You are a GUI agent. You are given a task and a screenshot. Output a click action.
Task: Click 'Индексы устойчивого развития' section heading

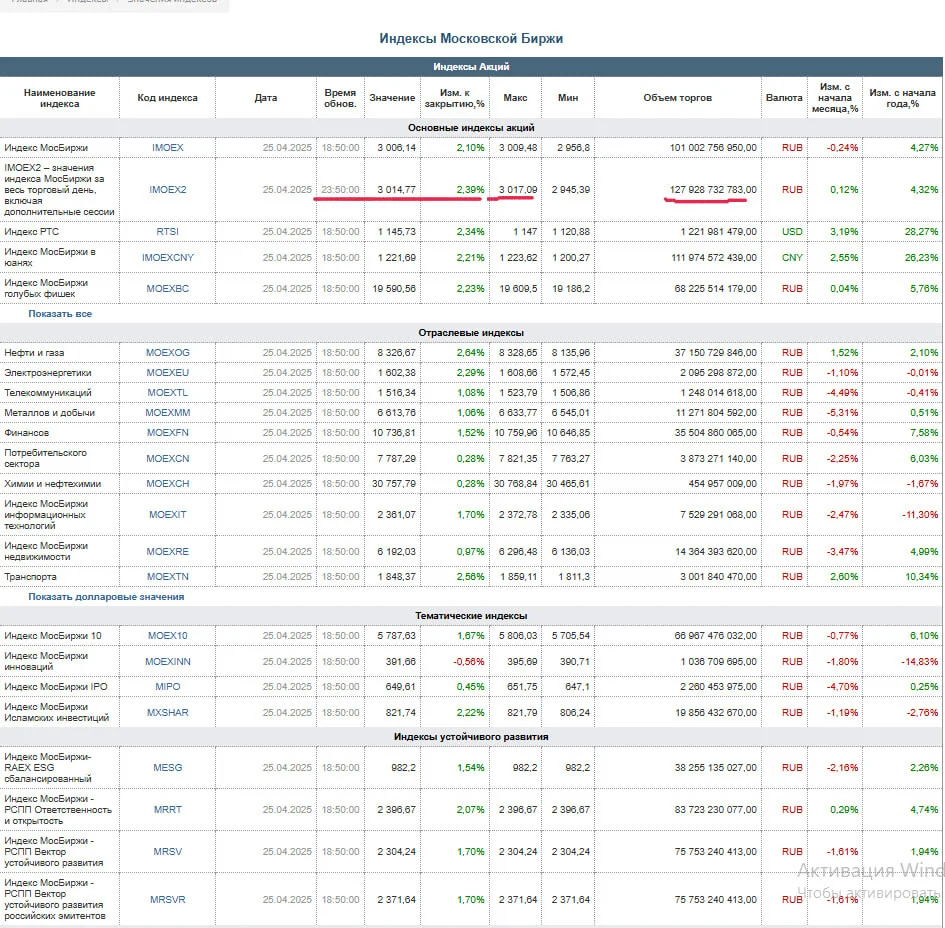pyautogui.click(x=471, y=737)
